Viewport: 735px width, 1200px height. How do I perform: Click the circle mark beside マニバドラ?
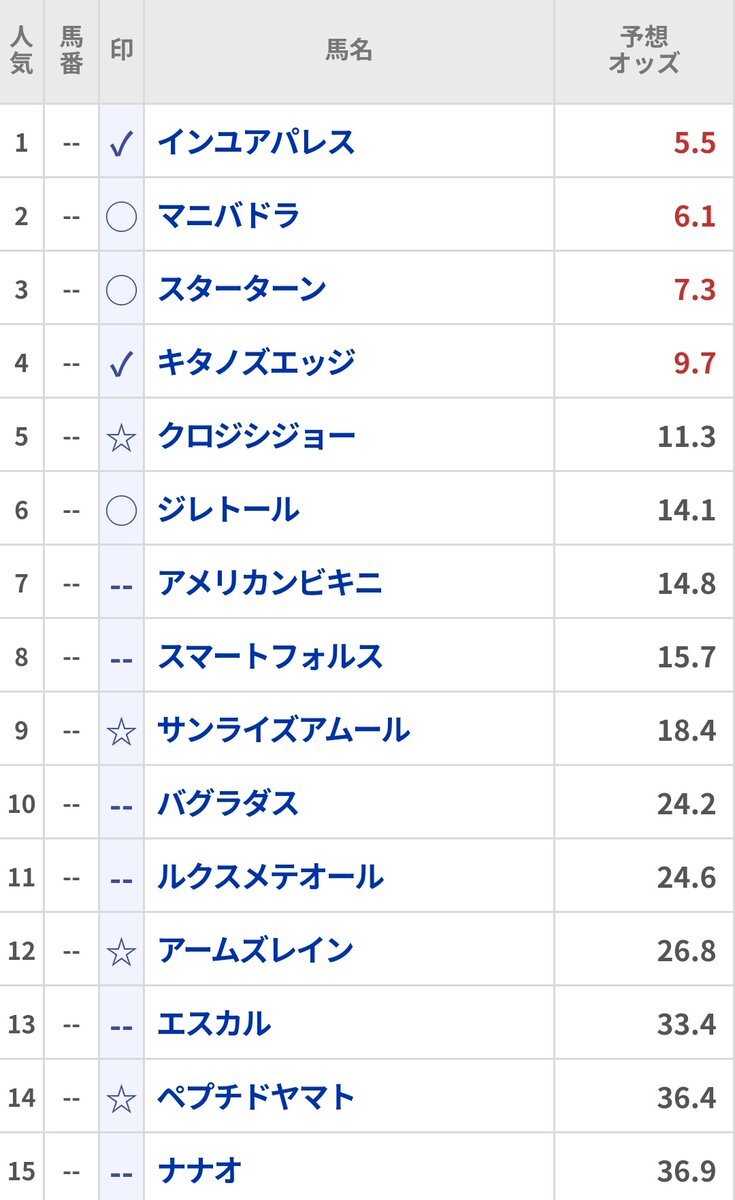[x=121, y=216]
